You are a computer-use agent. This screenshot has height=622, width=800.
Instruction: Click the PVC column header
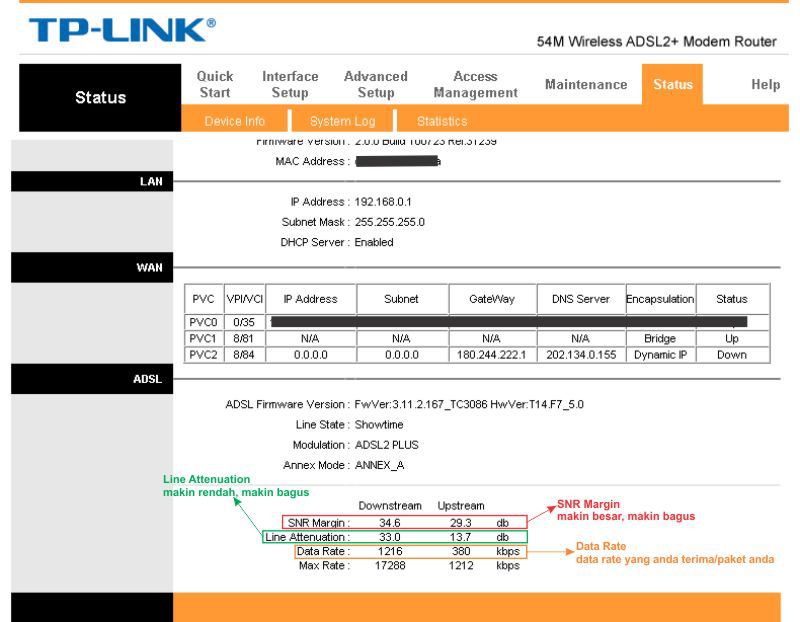click(203, 299)
